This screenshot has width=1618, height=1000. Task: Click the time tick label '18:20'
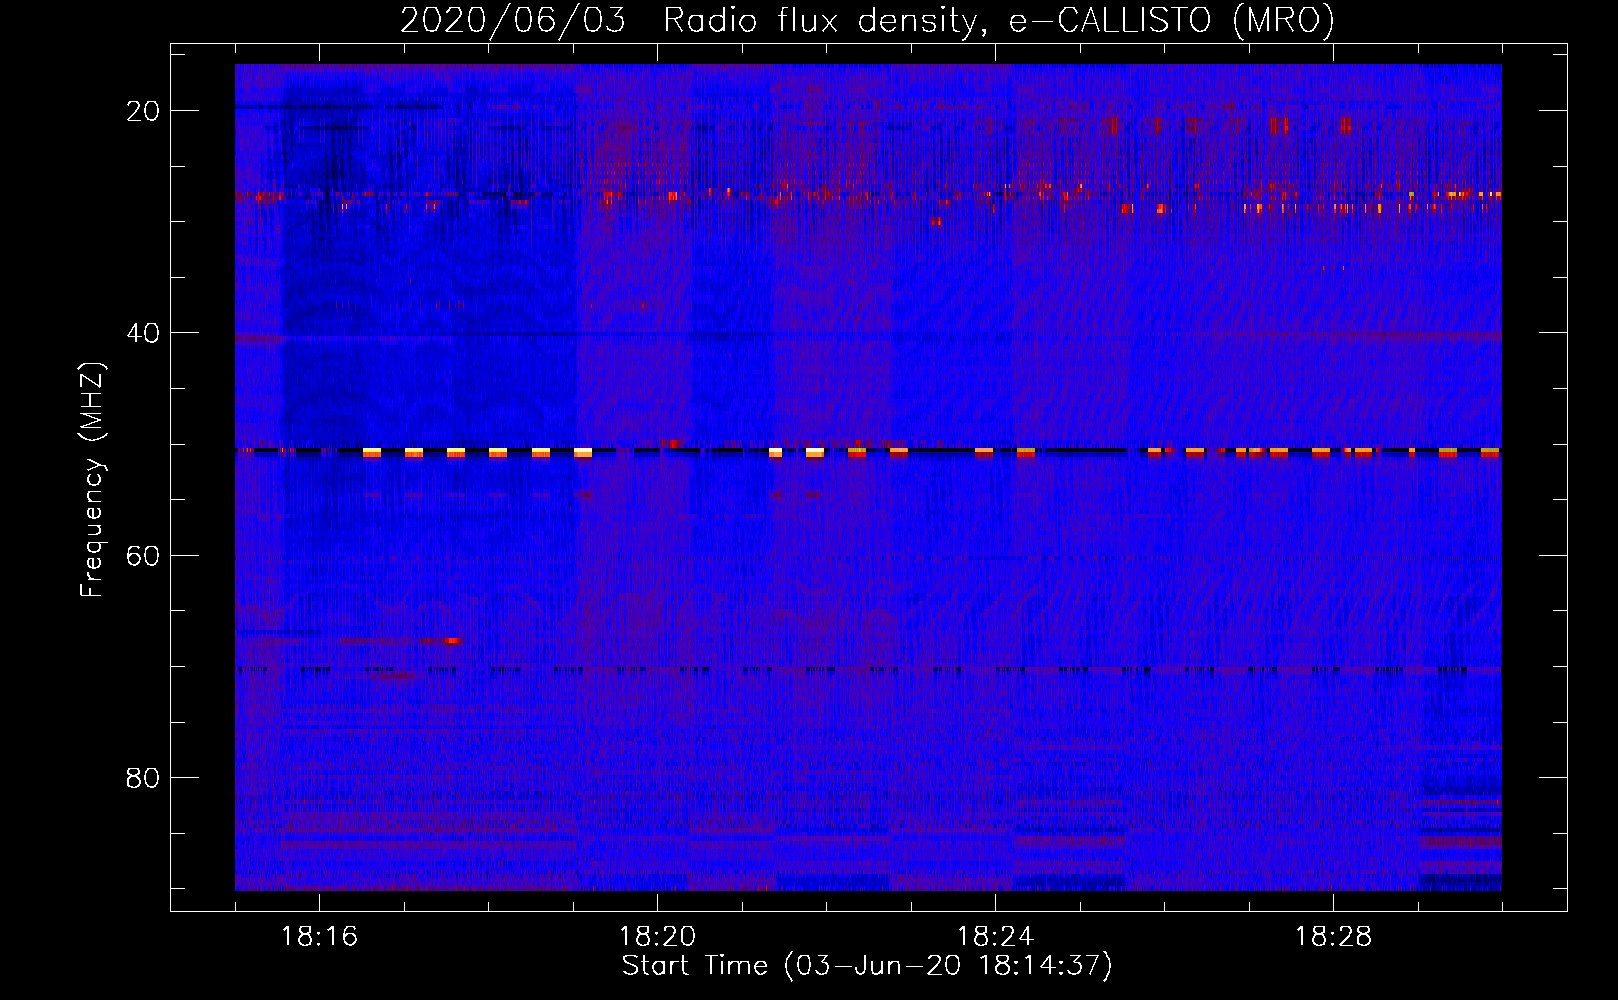coord(657,937)
